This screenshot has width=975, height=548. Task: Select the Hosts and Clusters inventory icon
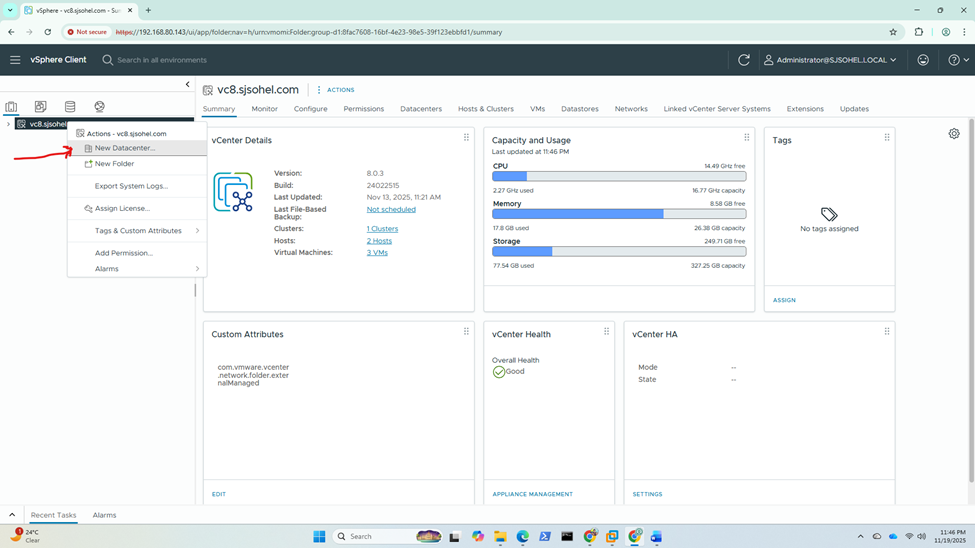[x=11, y=106]
